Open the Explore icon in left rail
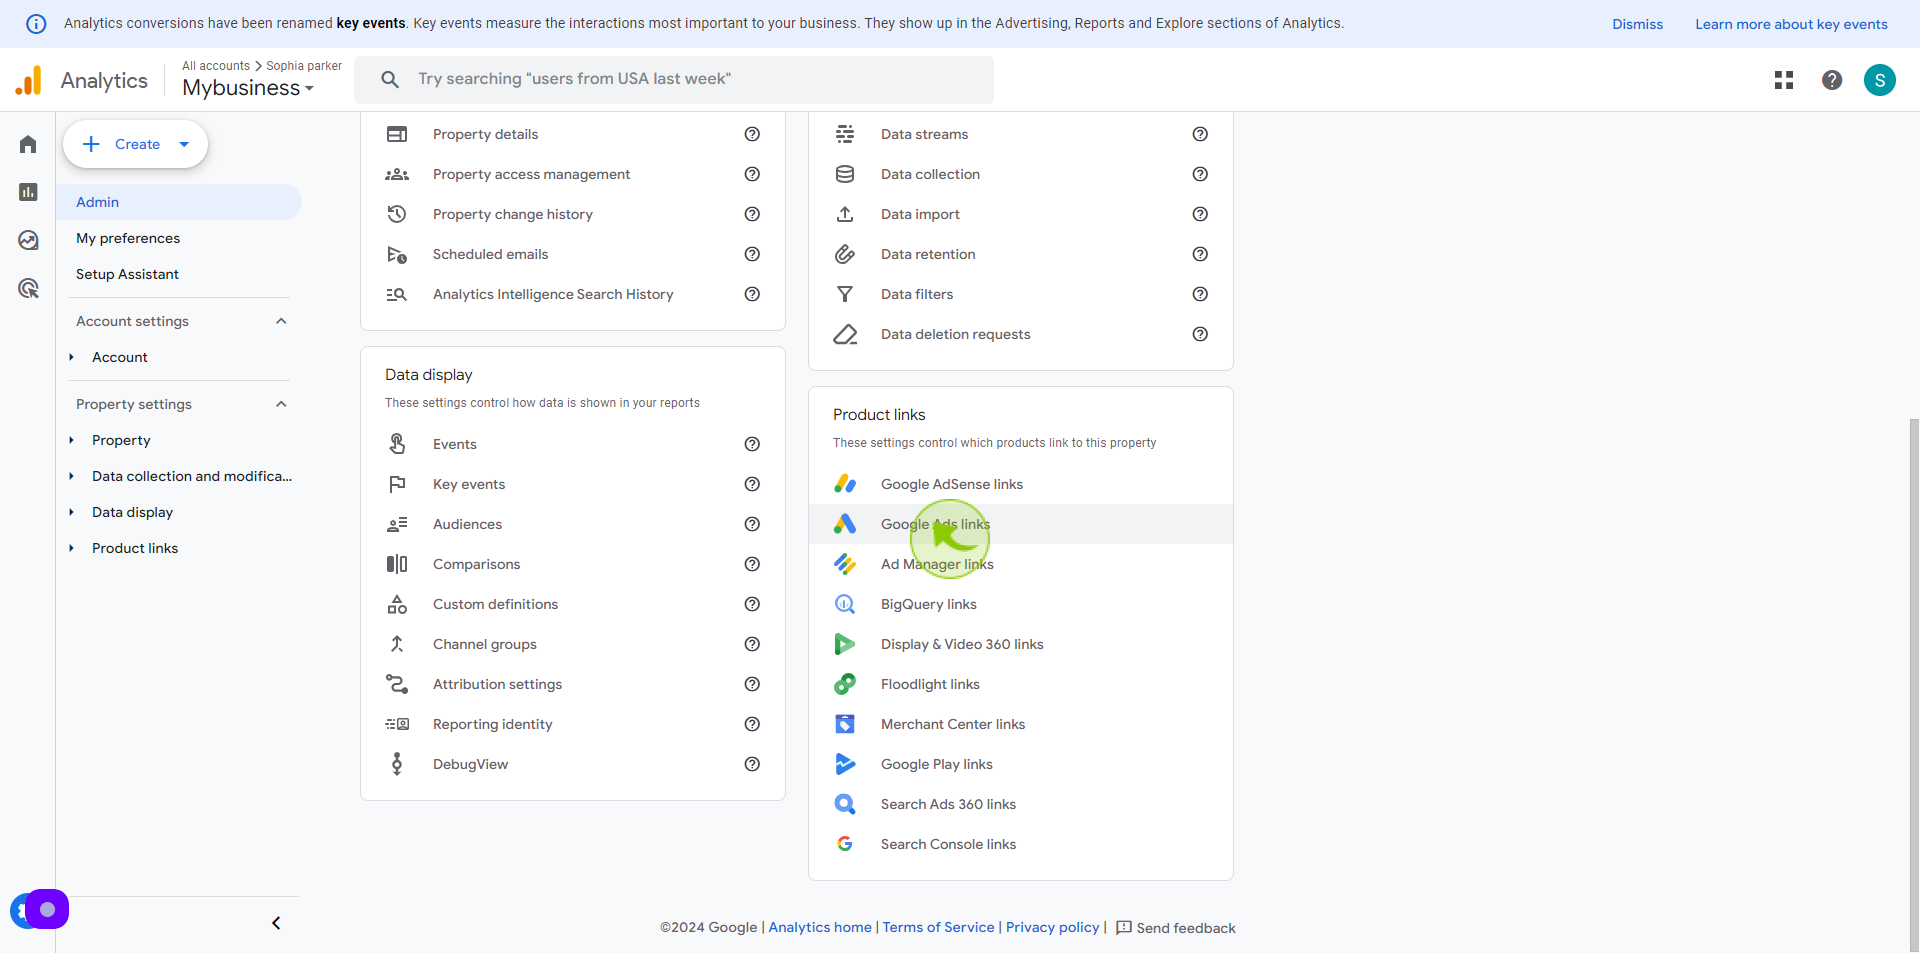The width and height of the screenshot is (1920, 953). click(x=28, y=240)
